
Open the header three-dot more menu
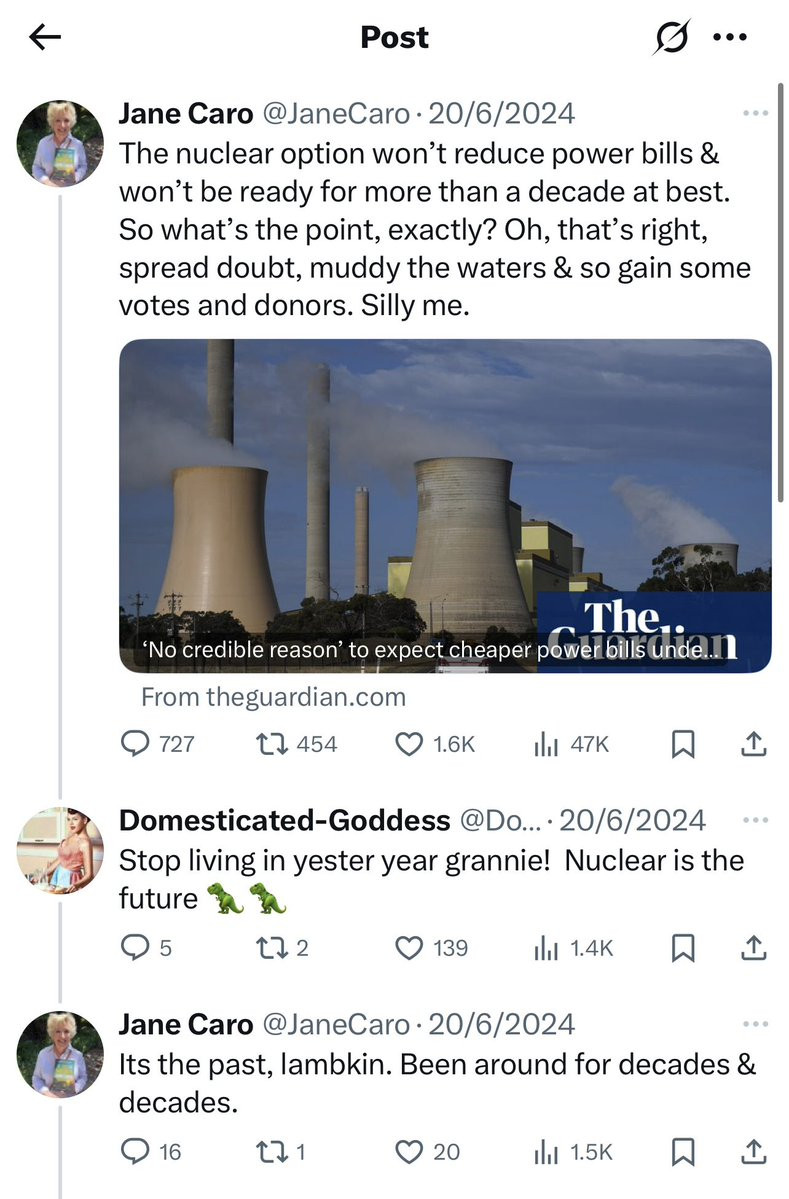tap(729, 38)
